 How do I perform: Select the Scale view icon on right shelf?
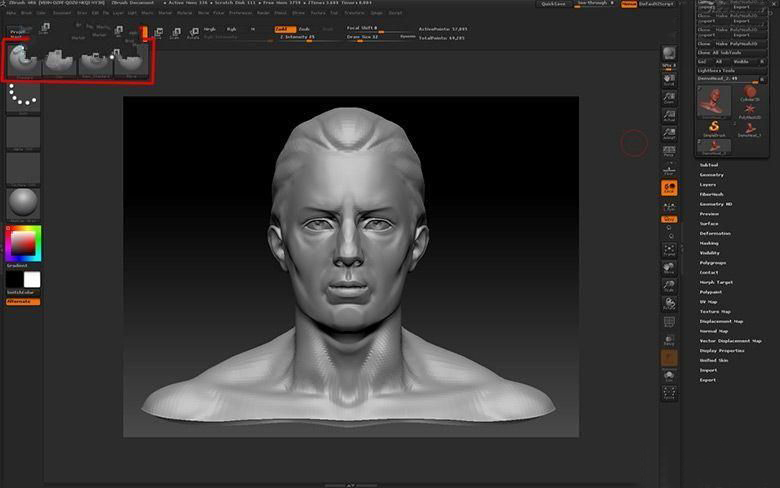coord(669,286)
